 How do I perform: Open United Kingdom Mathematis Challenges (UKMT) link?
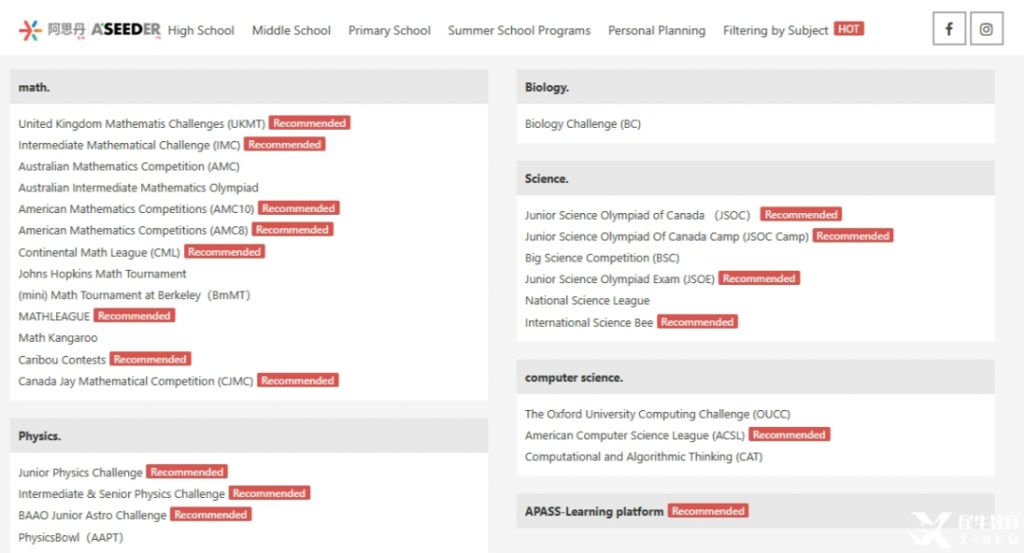tap(142, 123)
